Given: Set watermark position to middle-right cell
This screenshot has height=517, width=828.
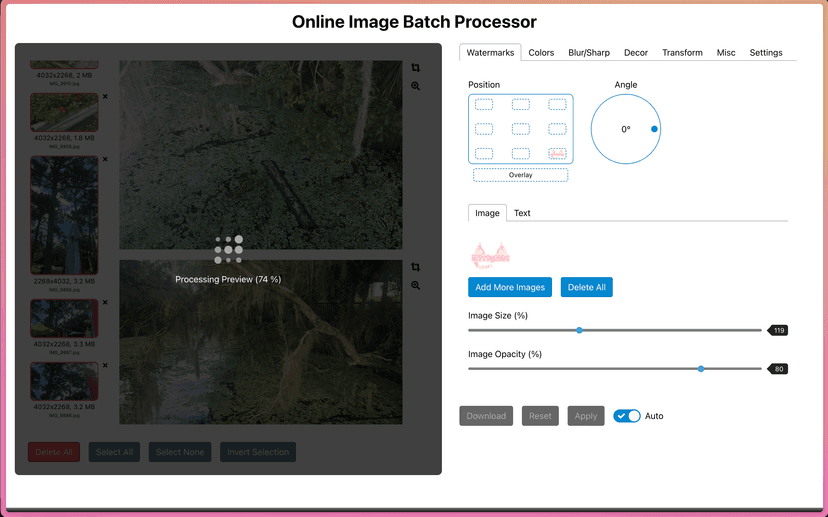Looking at the screenshot, I should [x=557, y=129].
